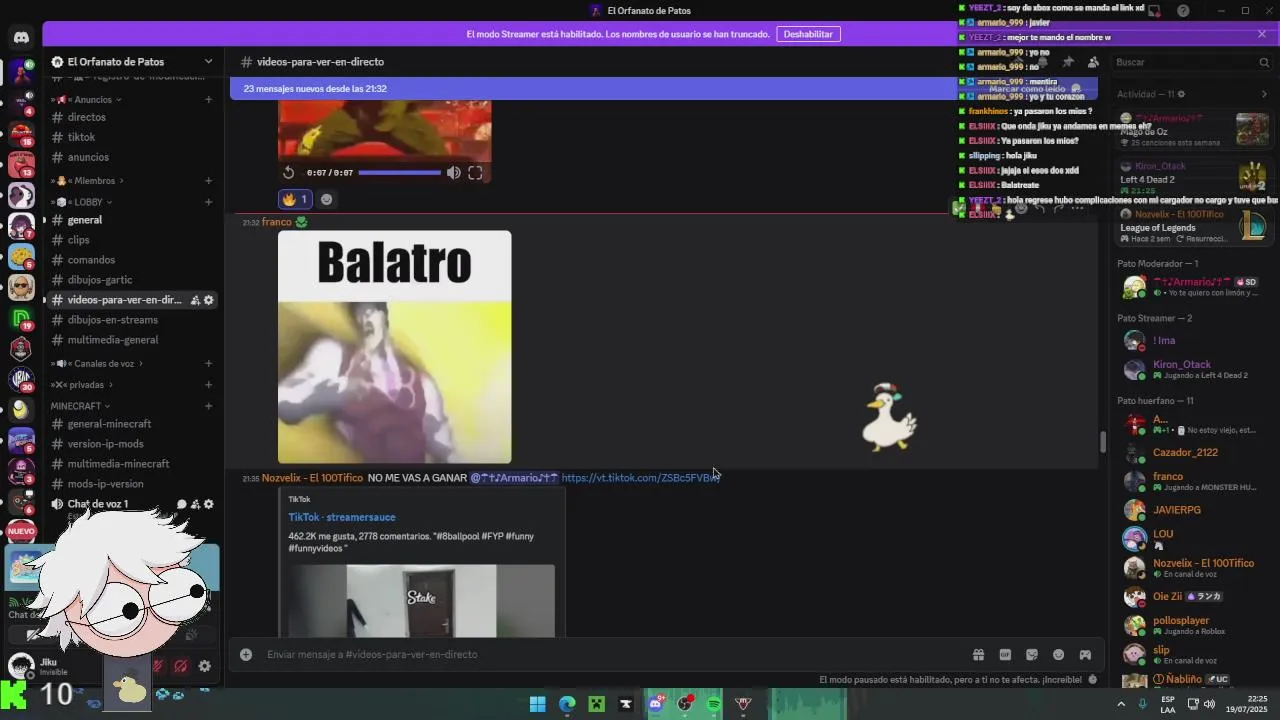Image resolution: width=1280 pixels, height=720 pixels.
Task: Open Chat de voz 1 text chat icon
Action: point(182,504)
